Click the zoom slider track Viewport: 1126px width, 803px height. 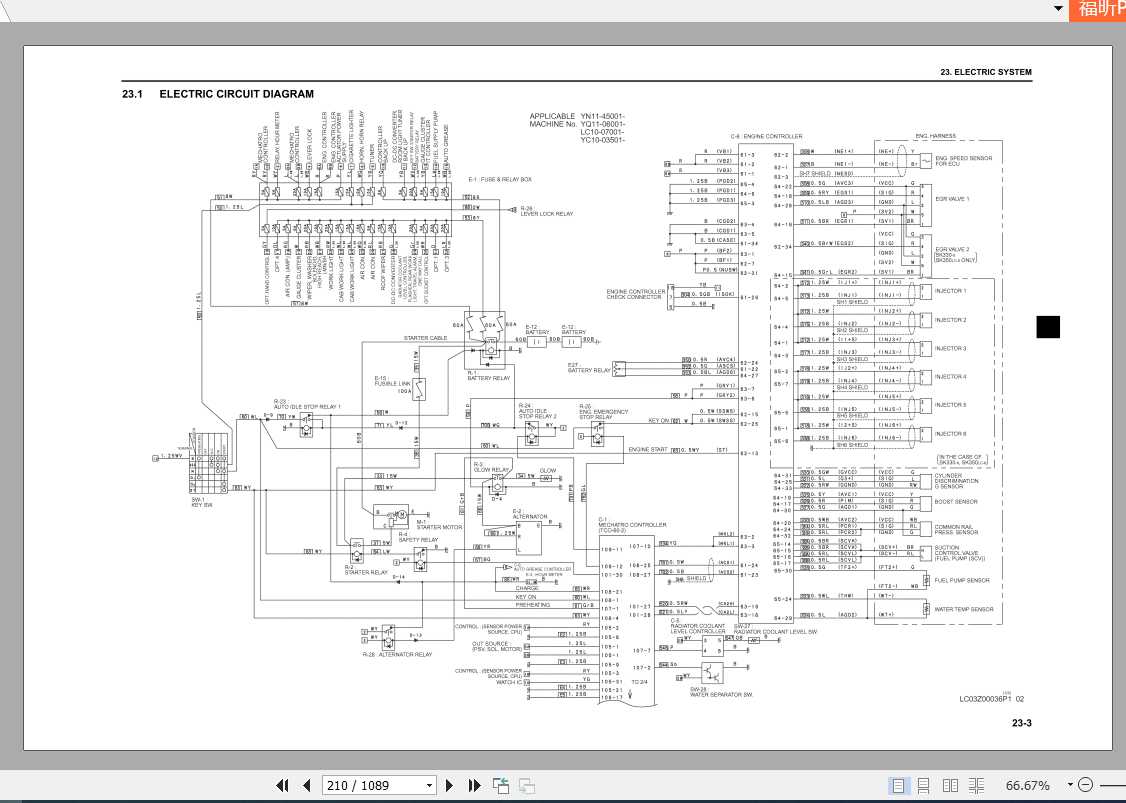pos(1112,785)
